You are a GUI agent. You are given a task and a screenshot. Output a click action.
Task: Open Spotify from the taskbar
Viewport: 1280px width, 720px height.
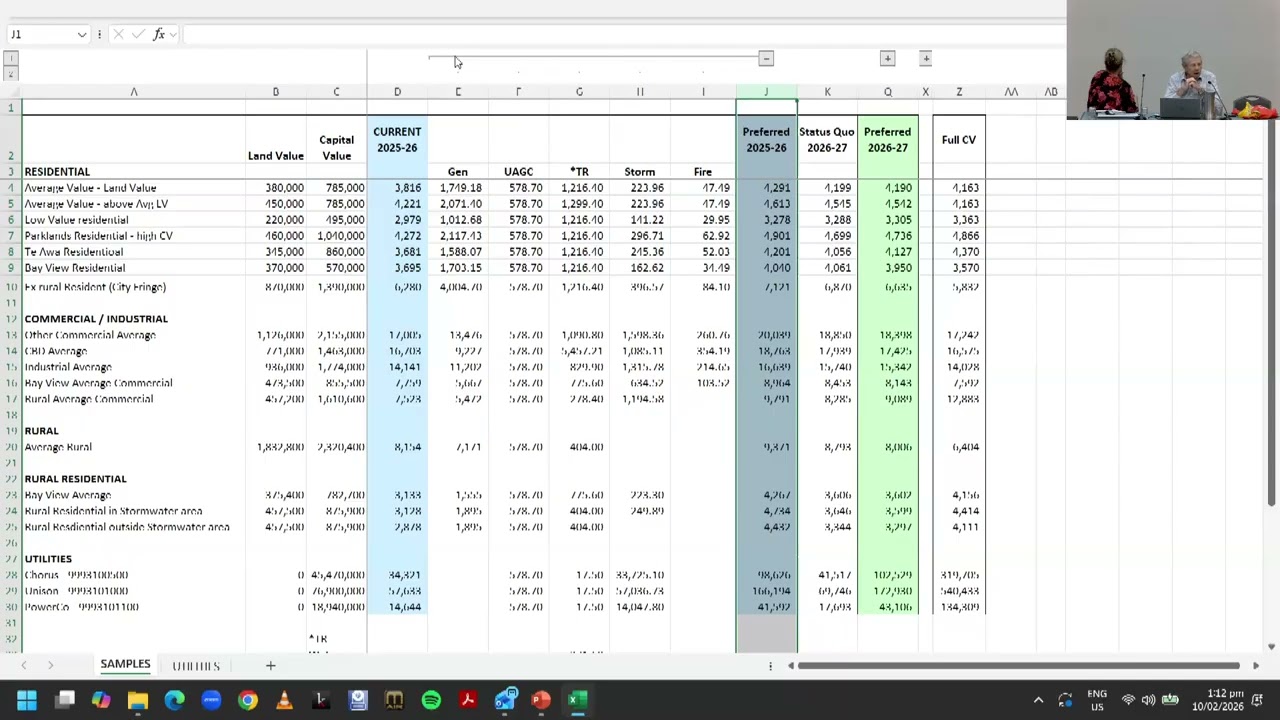pos(431,700)
